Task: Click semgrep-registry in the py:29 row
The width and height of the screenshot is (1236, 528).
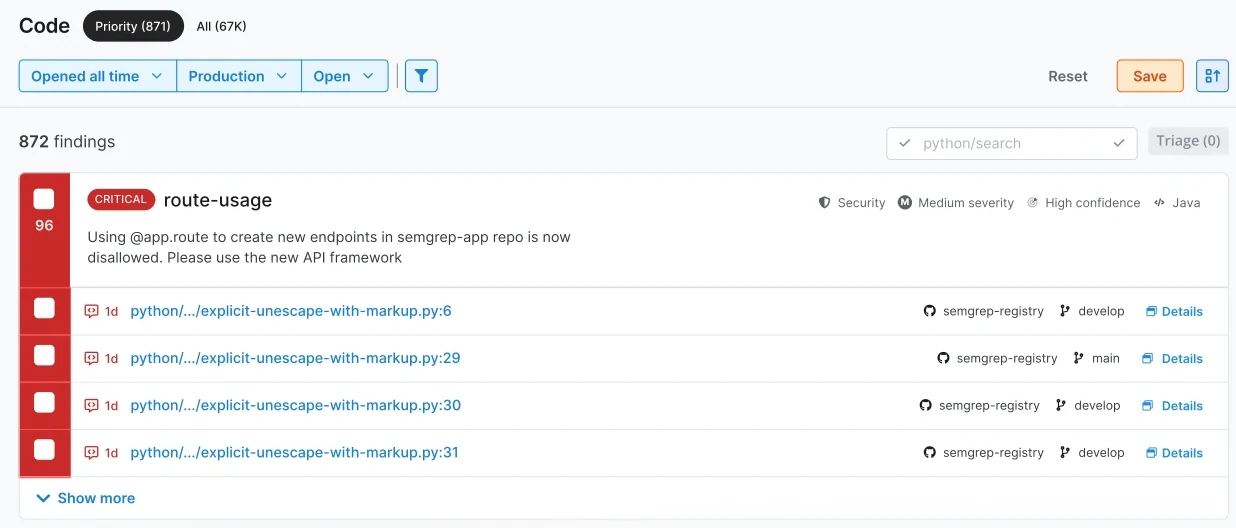Action: [1007, 358]
